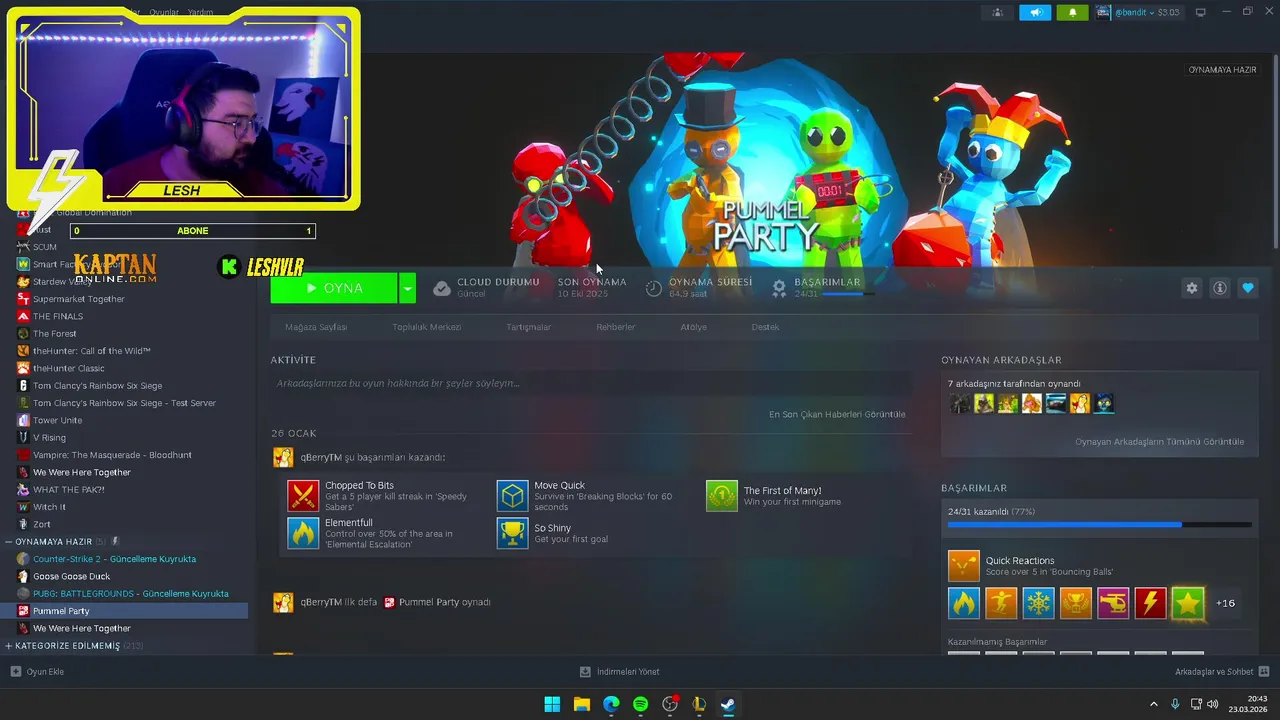Select the helicopter achievement badge
This screenshot has width=1280, height=720.
tap(1113, 603)
